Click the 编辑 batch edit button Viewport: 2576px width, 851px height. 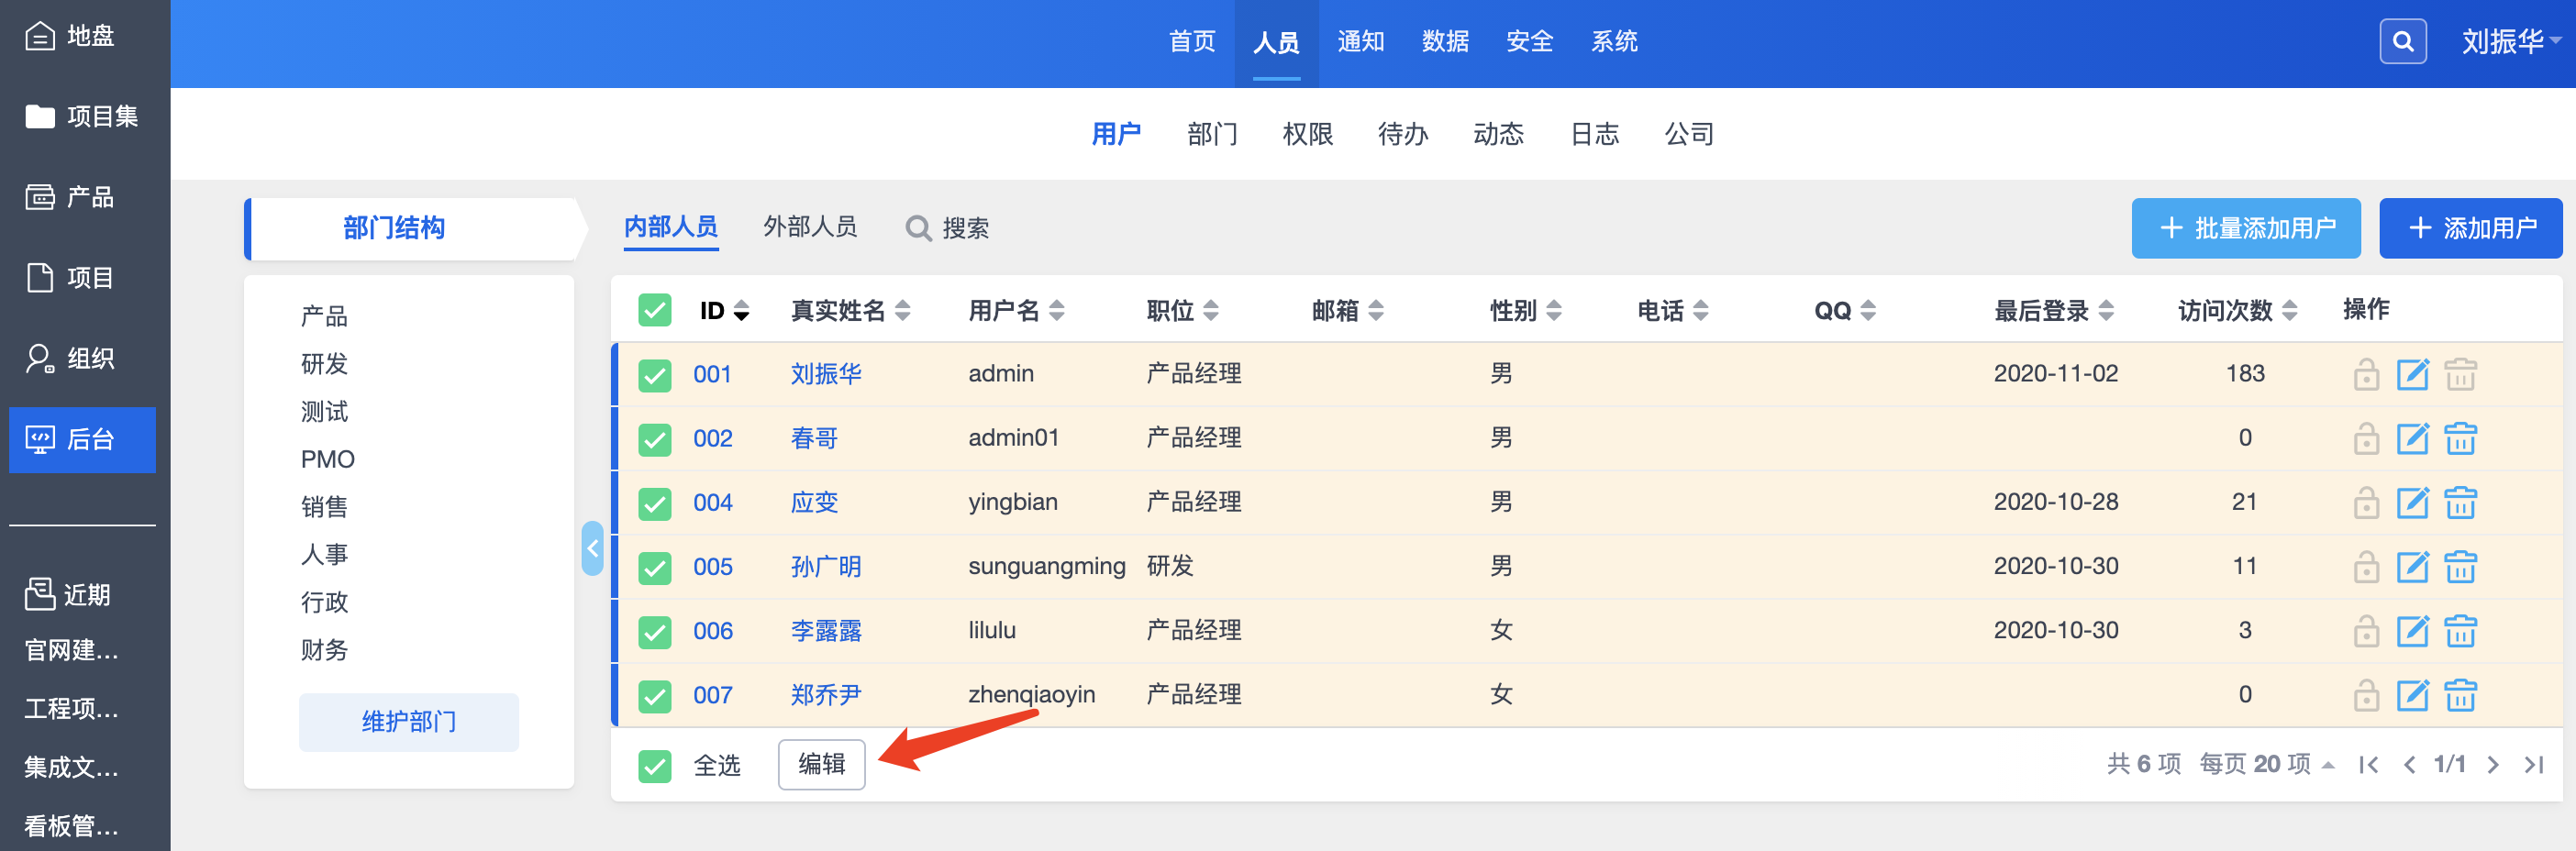click(x=821, y=765)
